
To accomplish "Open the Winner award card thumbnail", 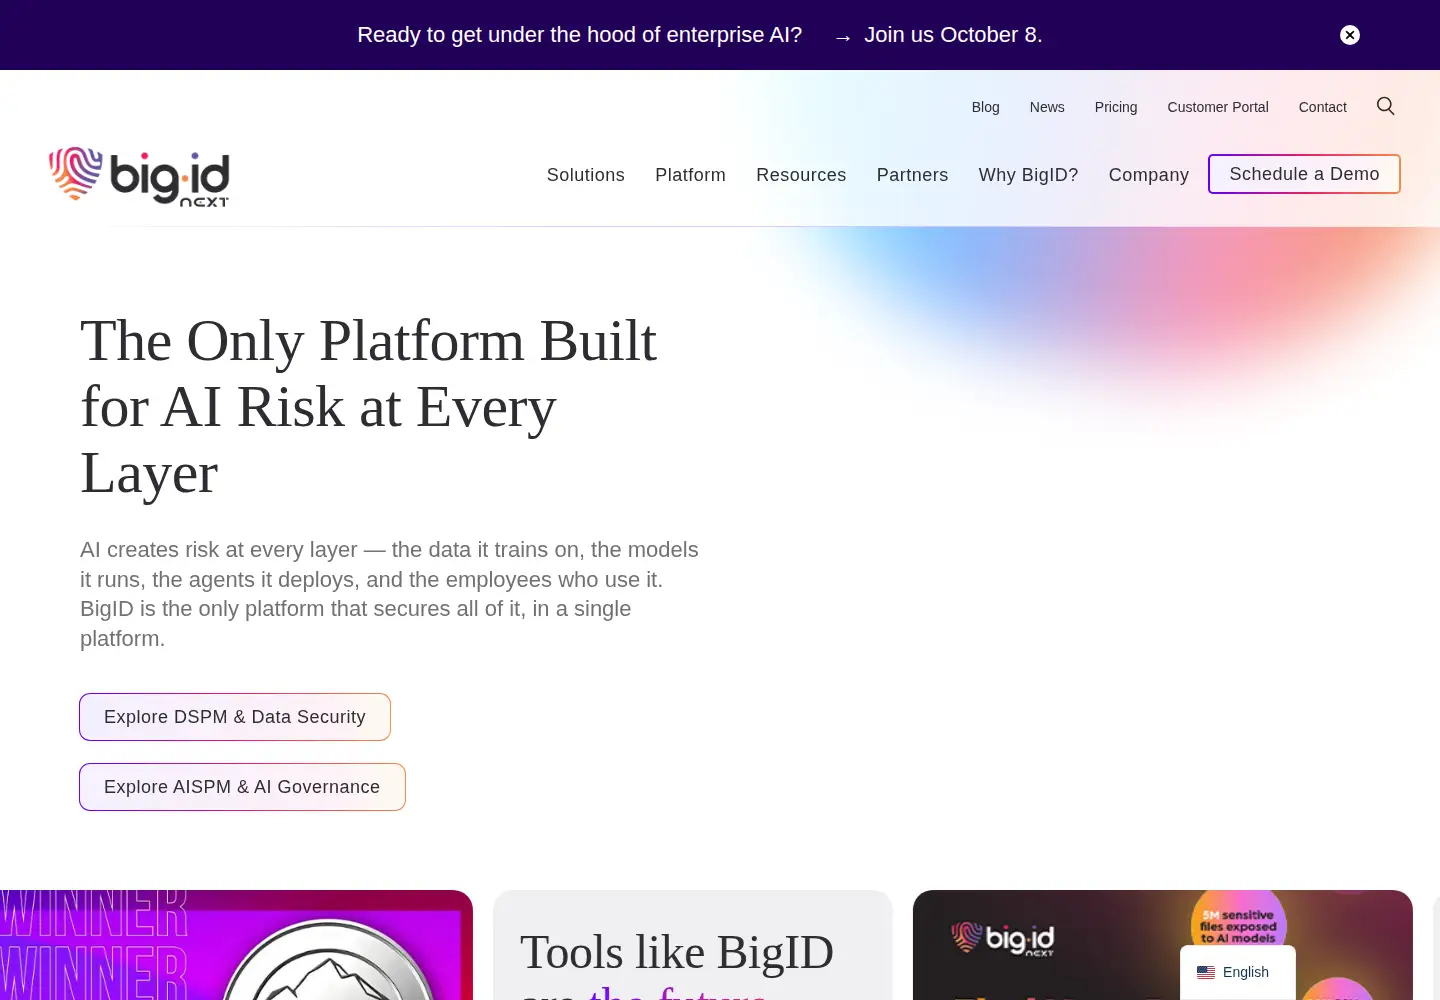I will pos(236,945).
